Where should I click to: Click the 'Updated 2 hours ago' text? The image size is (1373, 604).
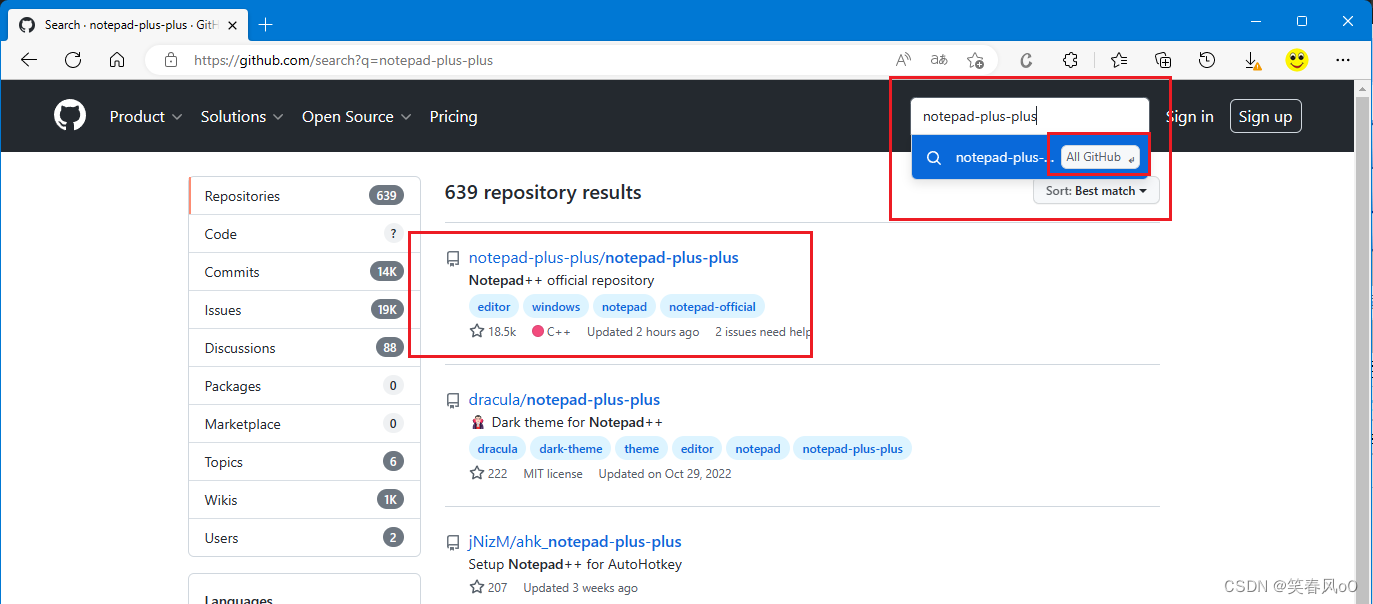click(643, 332)
